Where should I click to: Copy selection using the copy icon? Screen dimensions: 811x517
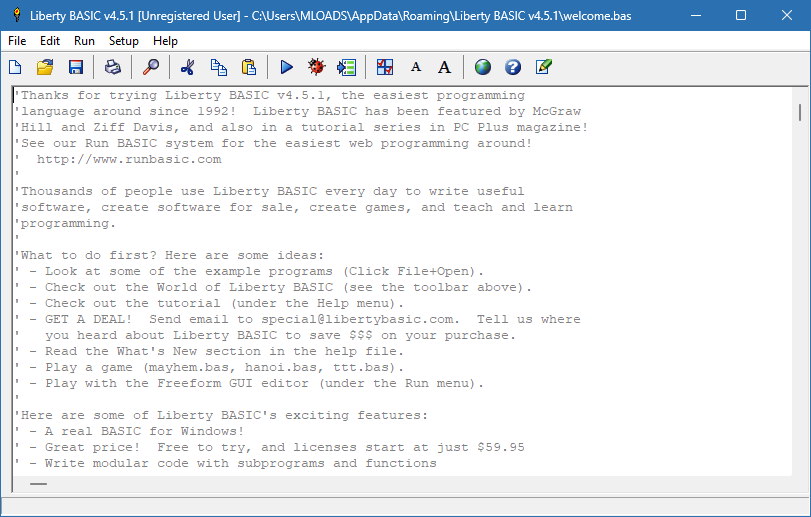pyautogui.click(x=218, y=67)
